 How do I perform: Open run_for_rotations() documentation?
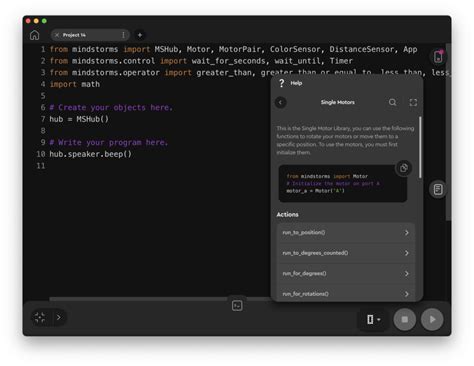coord(346,294)
